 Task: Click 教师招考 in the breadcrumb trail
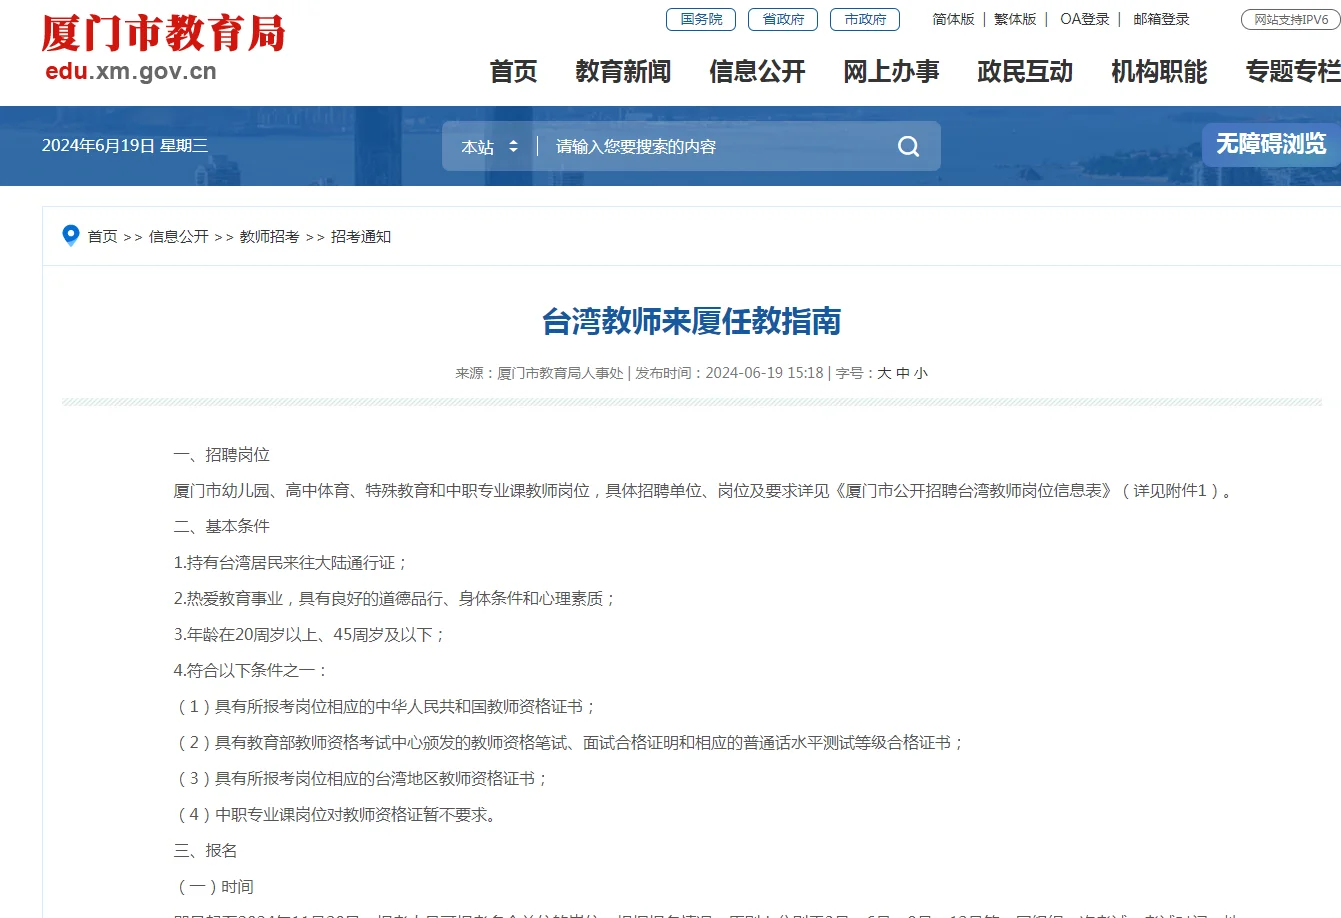269,237
